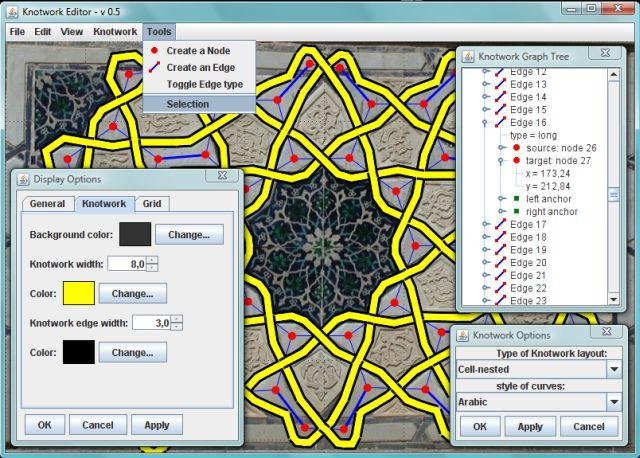Image resolution: width=640 pixels, height=458 pixels.
Task: Click Change for Background color
Action: click(189, 235)
